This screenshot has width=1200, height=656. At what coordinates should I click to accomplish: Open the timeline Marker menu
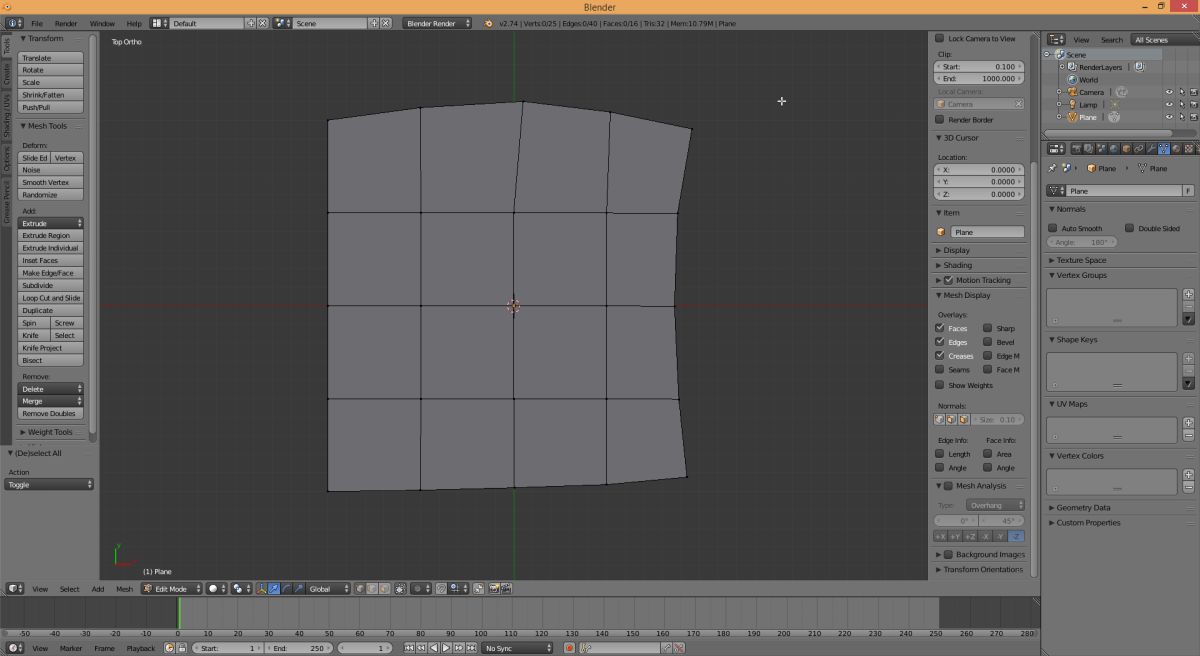(70, 648)
